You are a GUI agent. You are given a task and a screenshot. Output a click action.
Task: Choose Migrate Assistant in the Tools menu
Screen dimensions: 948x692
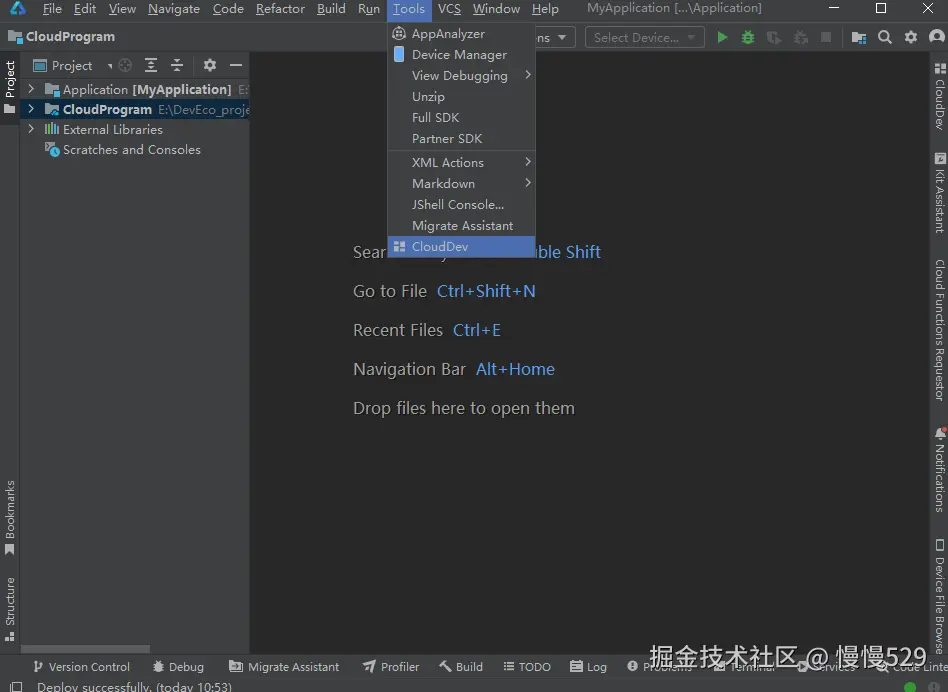click(x=461, y=225)
